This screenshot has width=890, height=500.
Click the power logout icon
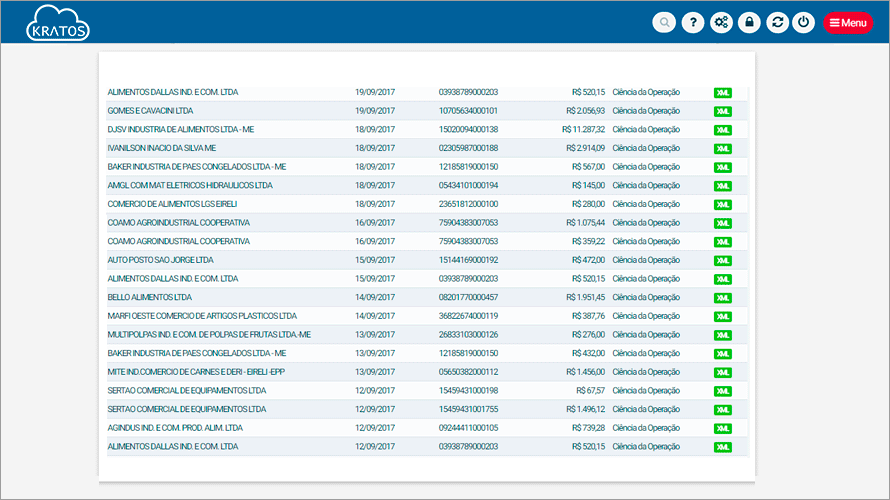(x=804, y=23)
